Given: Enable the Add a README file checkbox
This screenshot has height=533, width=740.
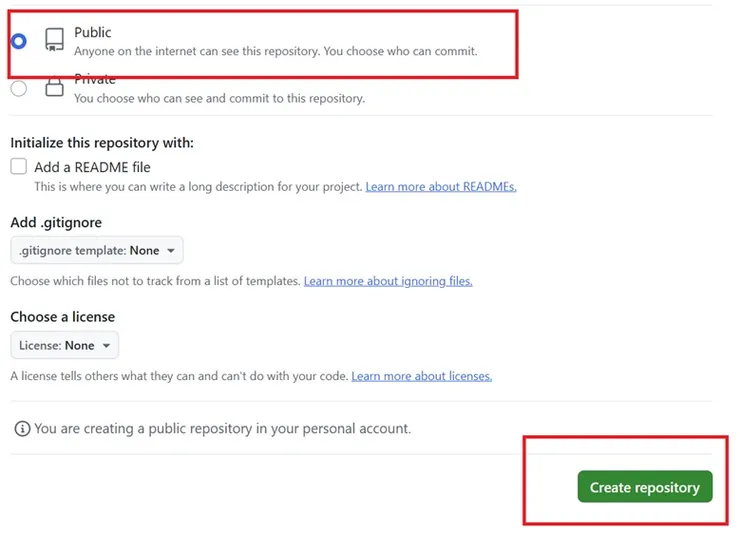Looking at the screenshot, I should point(18,167).
